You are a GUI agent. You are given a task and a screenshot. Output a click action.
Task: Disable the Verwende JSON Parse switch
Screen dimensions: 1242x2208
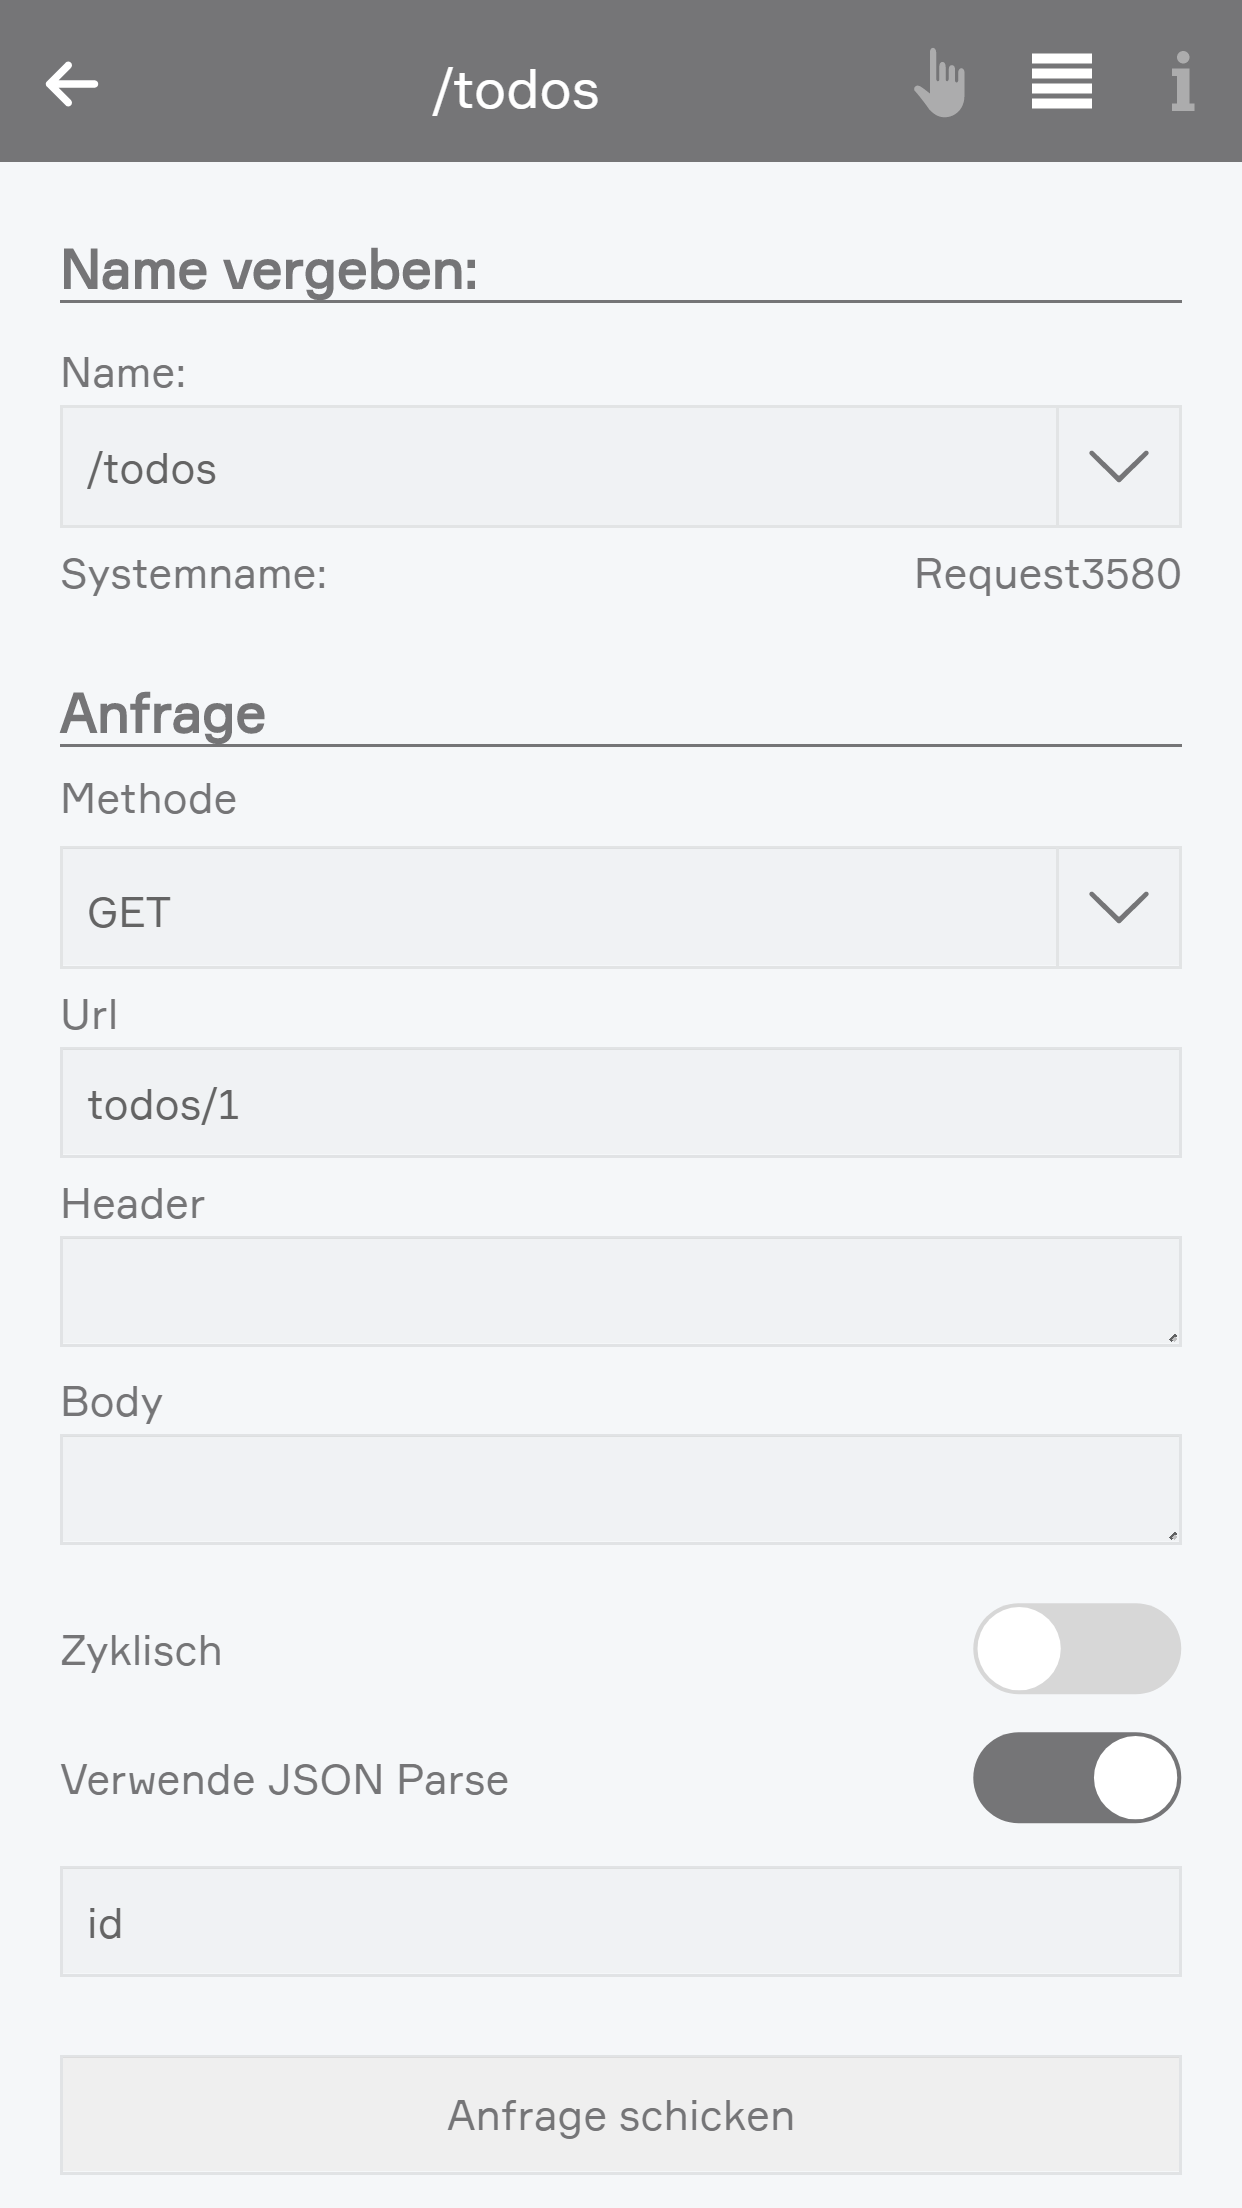point(1076,1777)
